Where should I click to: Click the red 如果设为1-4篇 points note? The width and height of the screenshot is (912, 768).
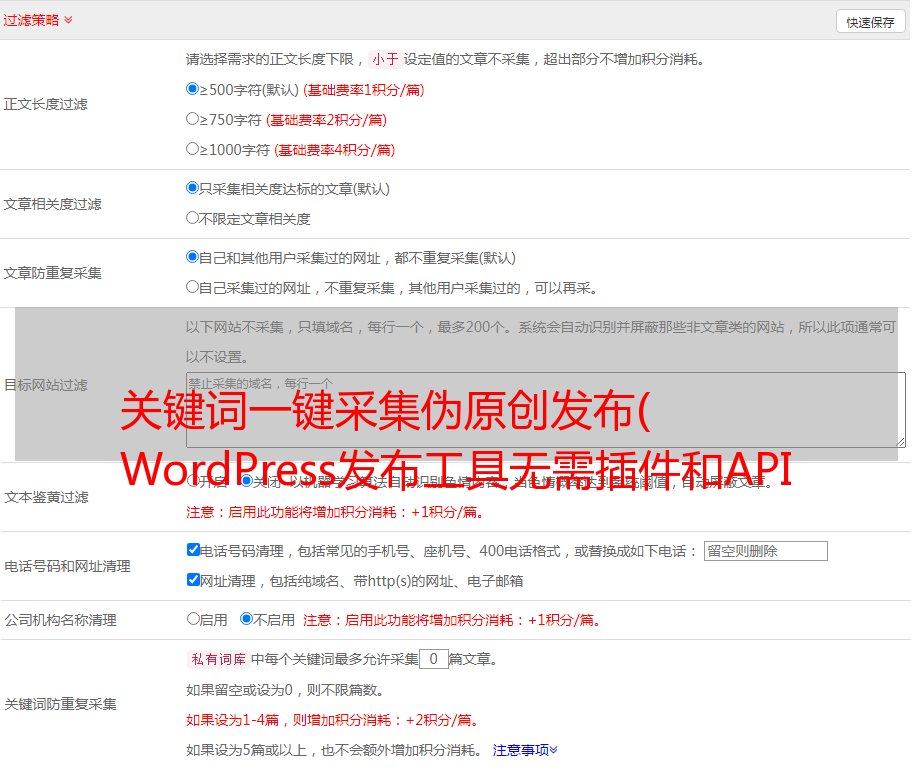(333, 721)
